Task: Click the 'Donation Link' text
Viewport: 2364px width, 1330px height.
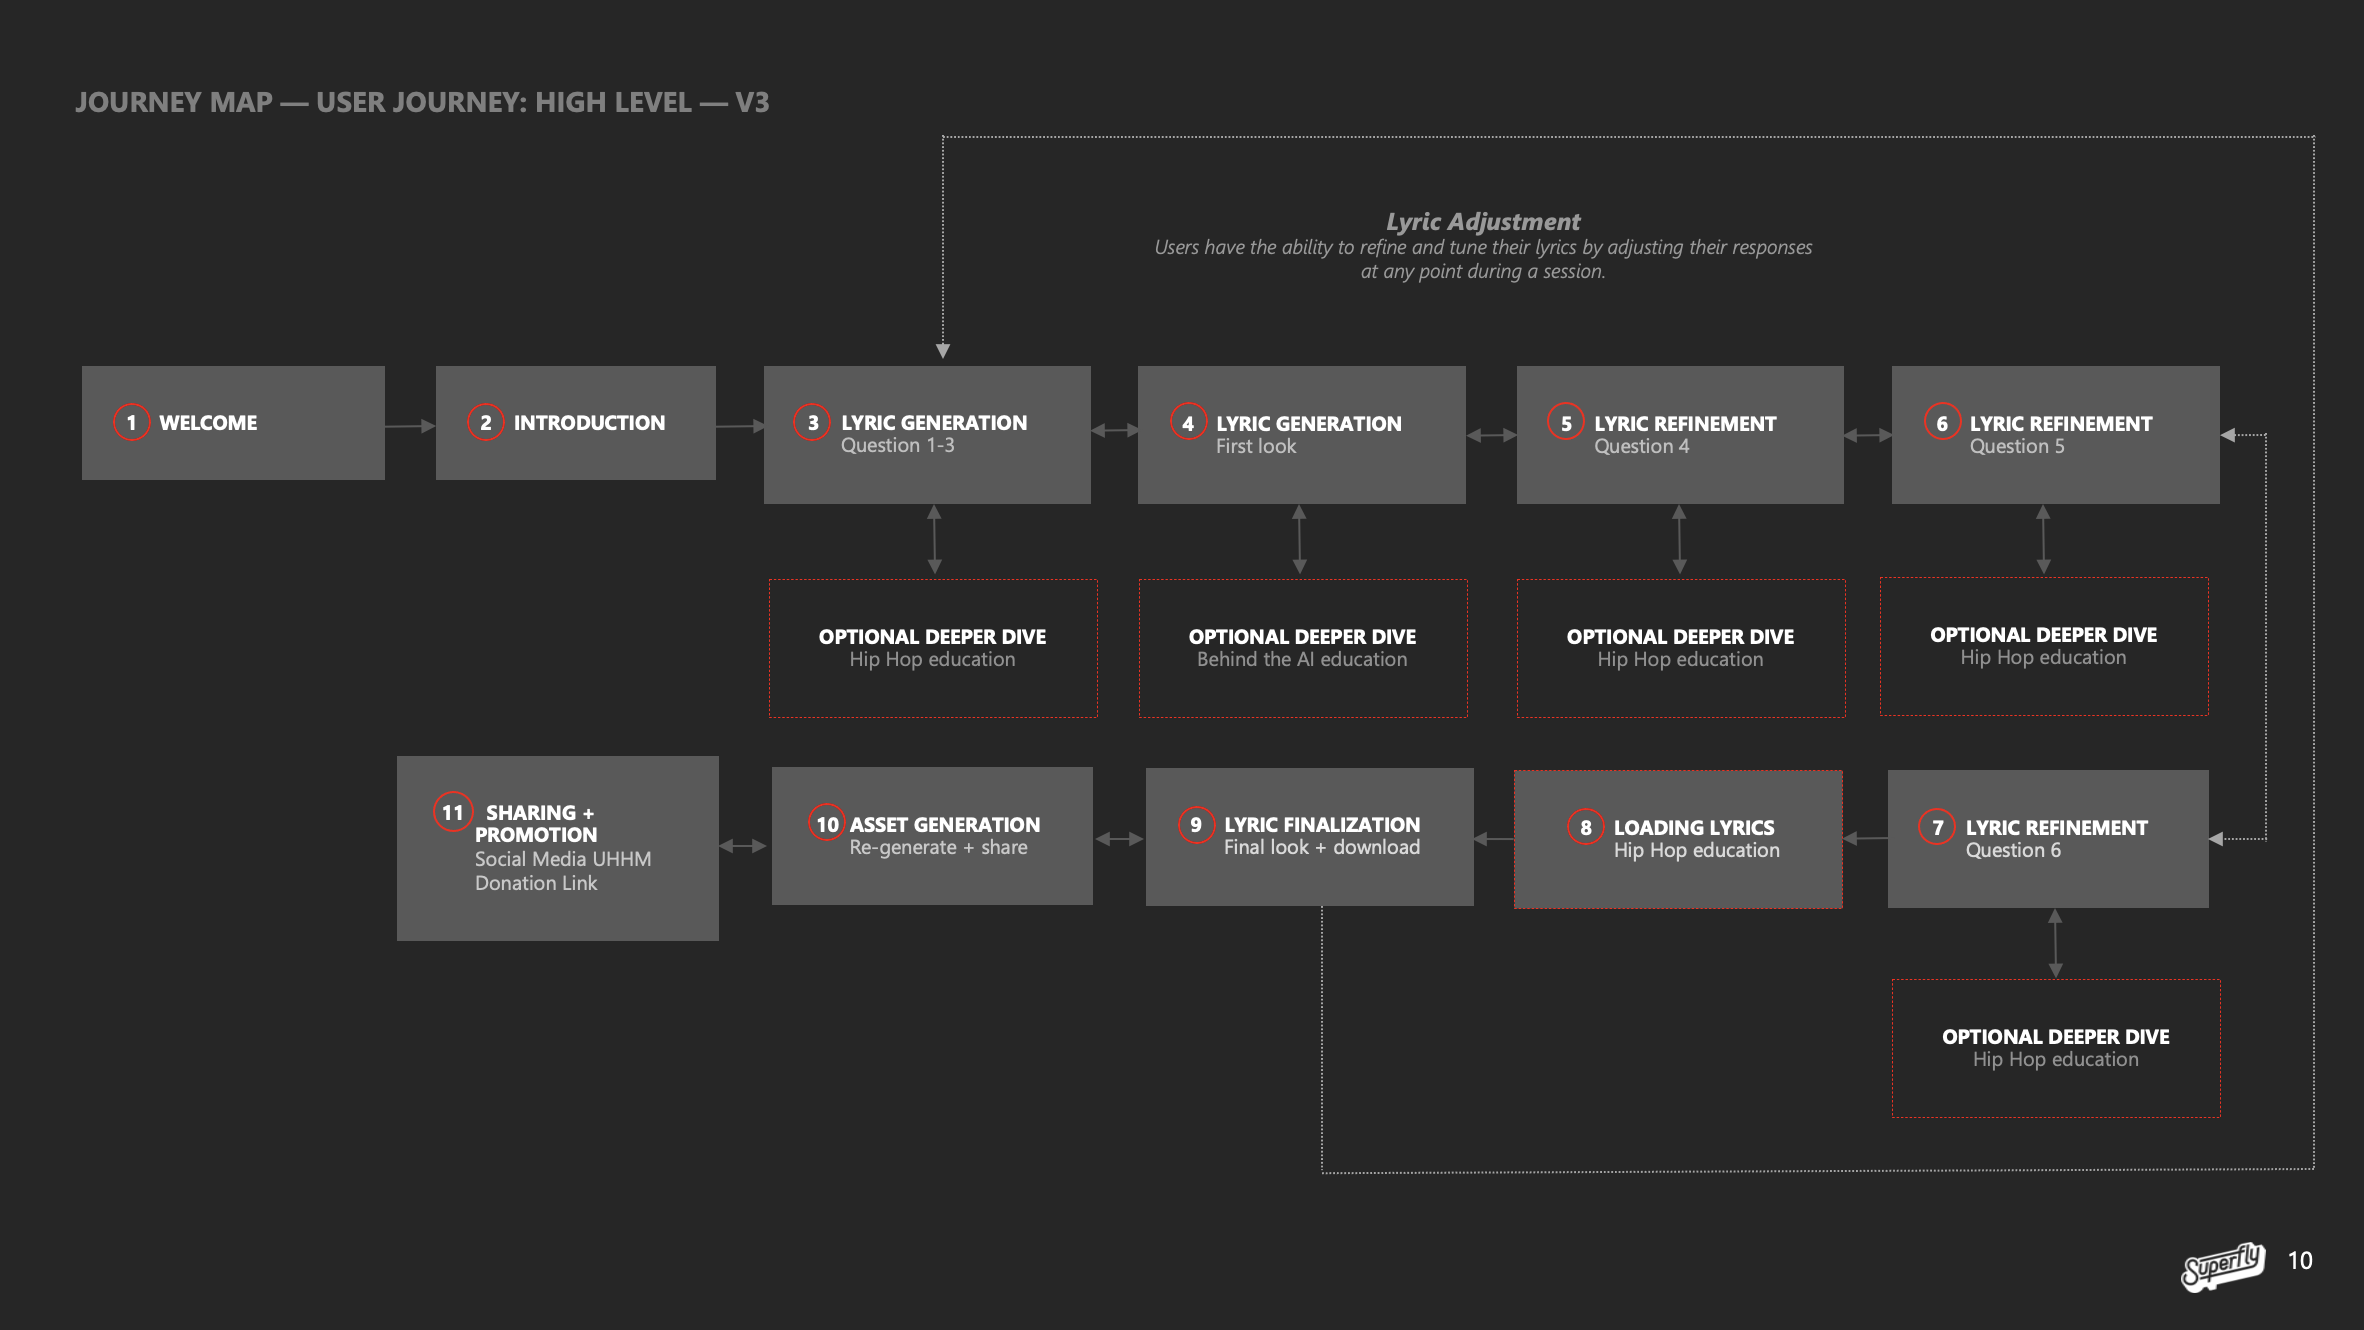Action: (x=536, y=883)
